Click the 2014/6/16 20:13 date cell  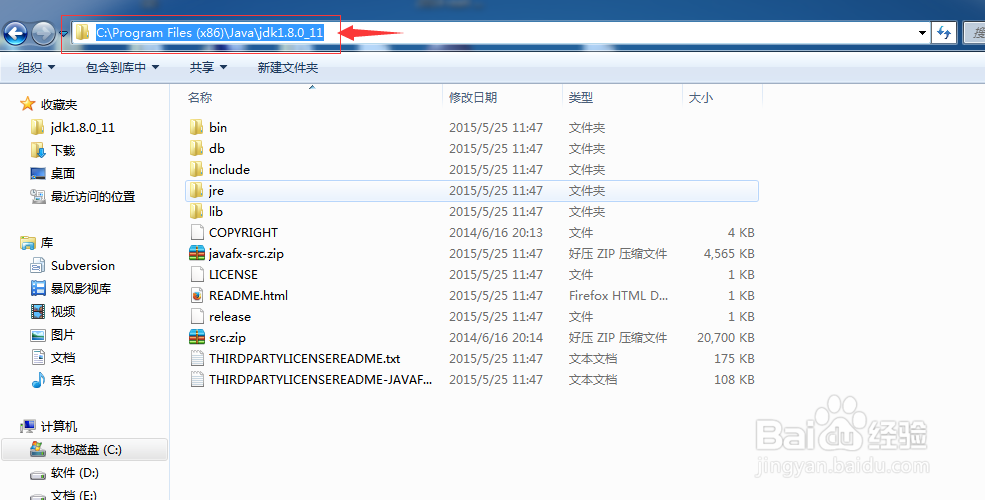point(496,232)
